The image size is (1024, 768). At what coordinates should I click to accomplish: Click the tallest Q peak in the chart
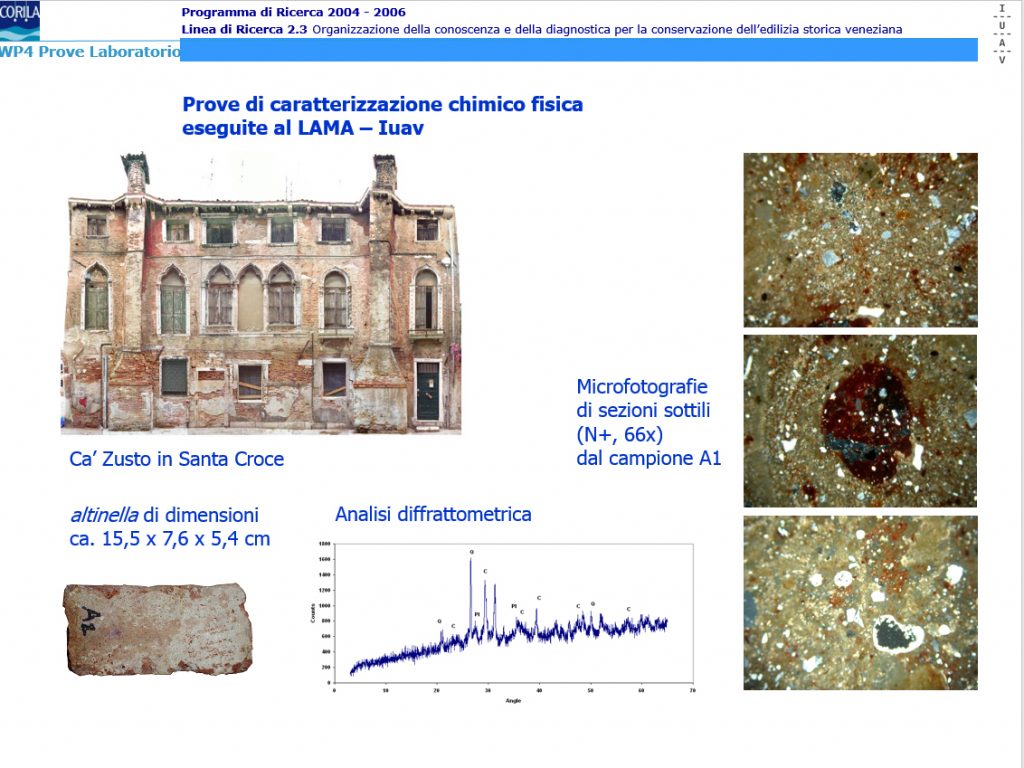[x=471, y=563]
